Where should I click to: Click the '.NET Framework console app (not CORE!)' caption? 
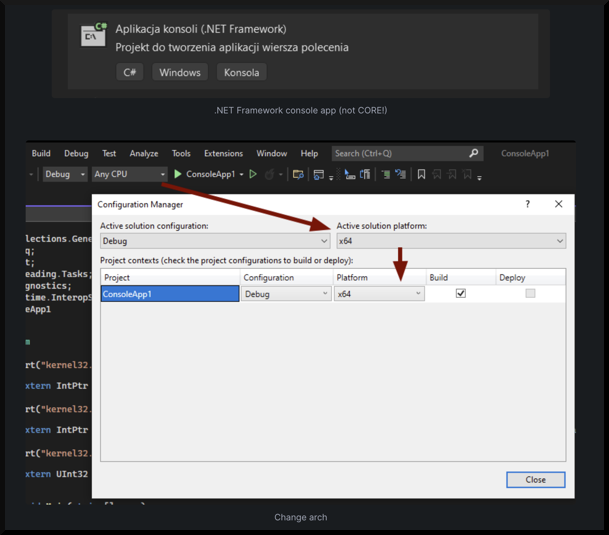click(x=301, y=110)
